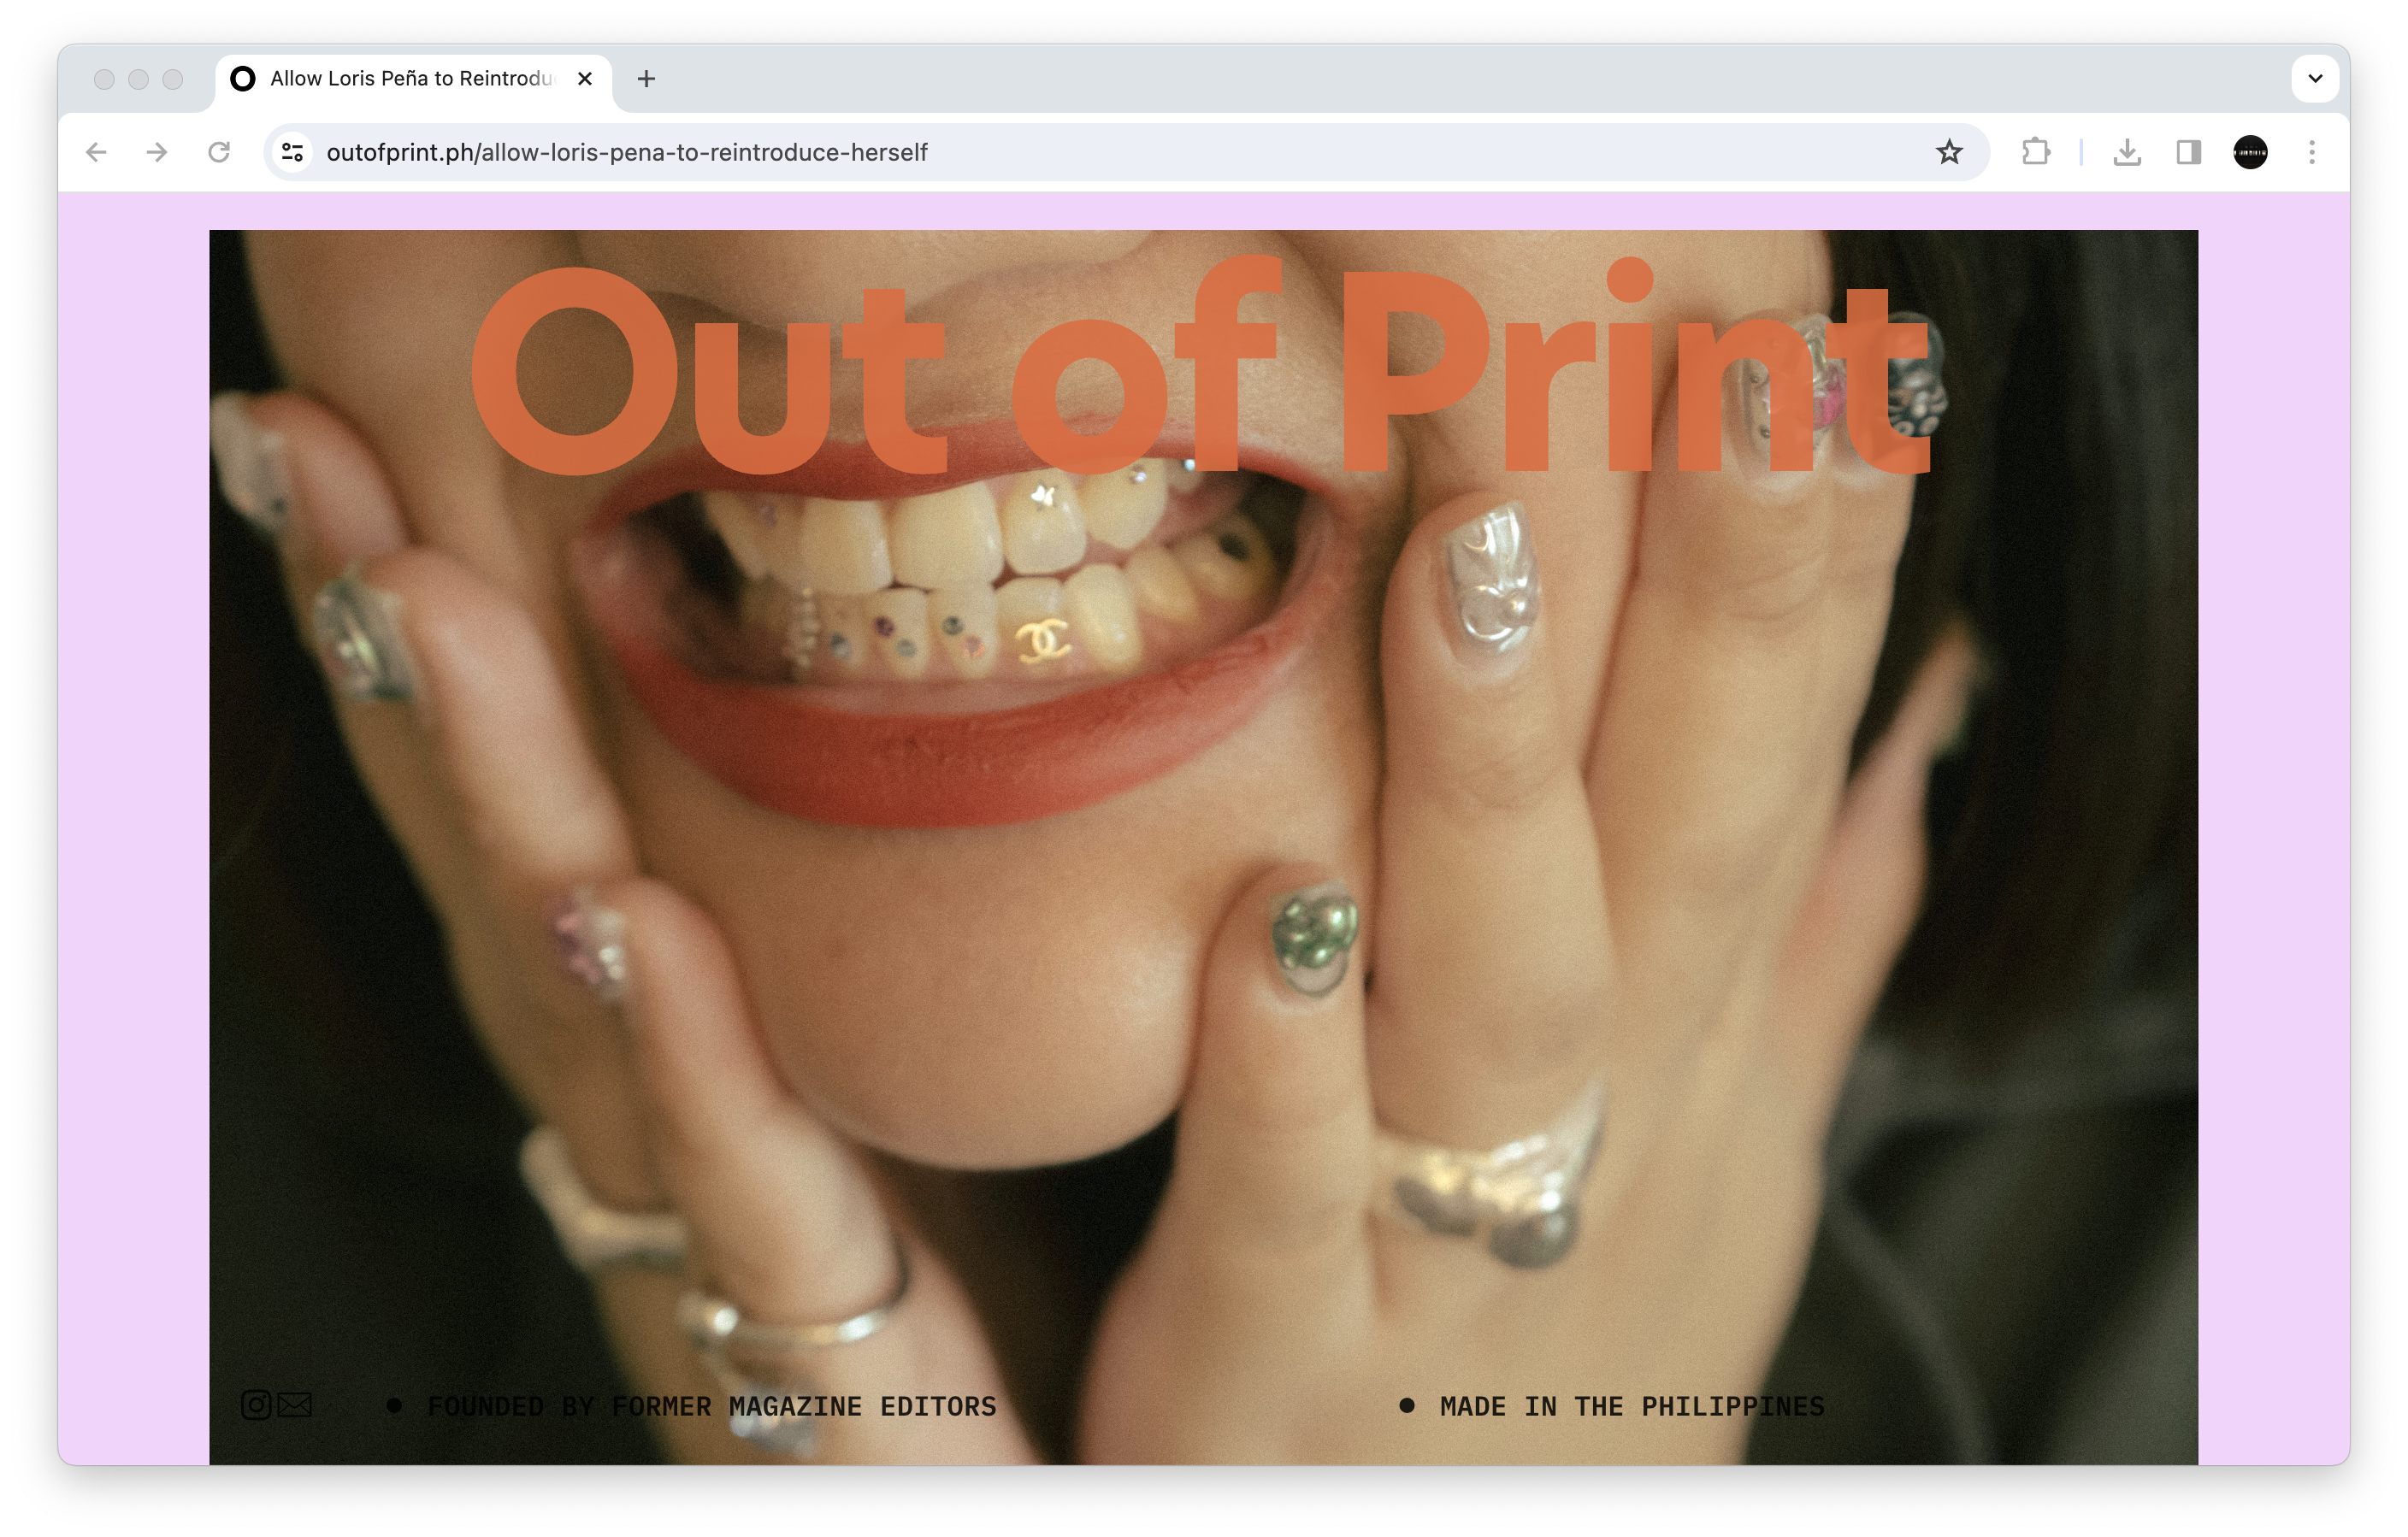Toggle the browser side panel
This screenshot has height=1537, width=2408.
pyautogui.click(x=2188, y=152)
